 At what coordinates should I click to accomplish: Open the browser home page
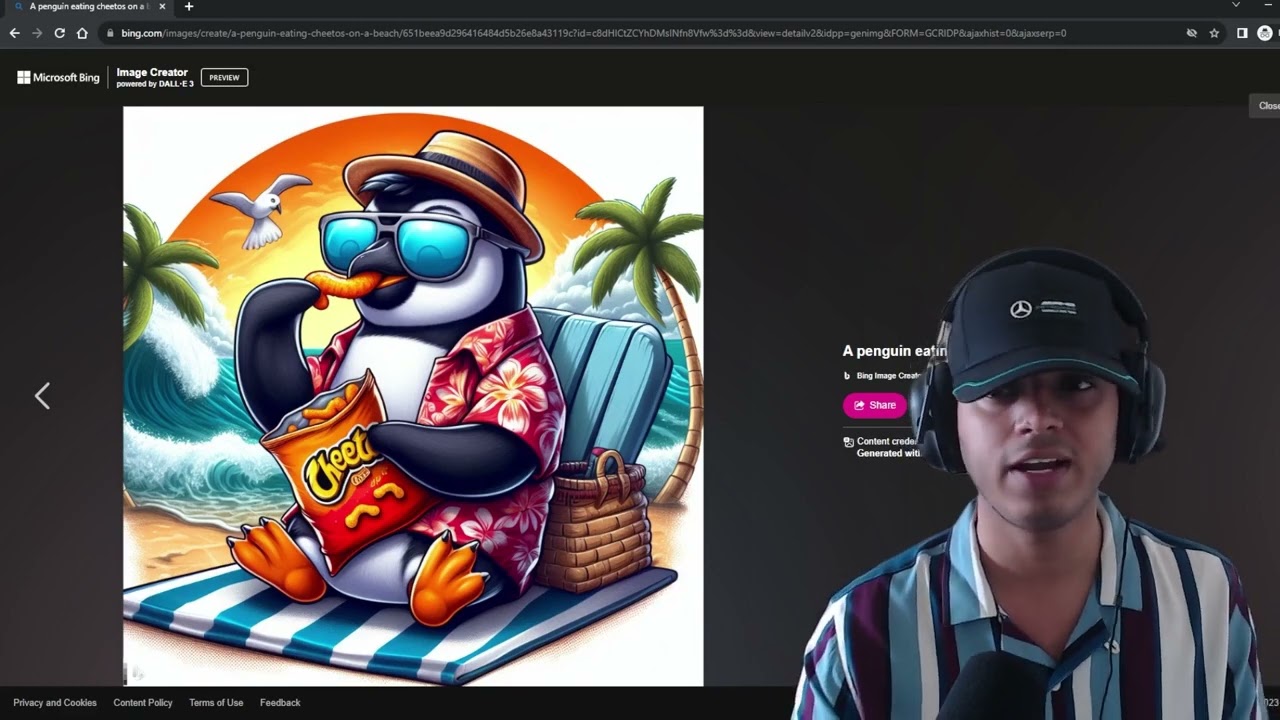[82, 33]
